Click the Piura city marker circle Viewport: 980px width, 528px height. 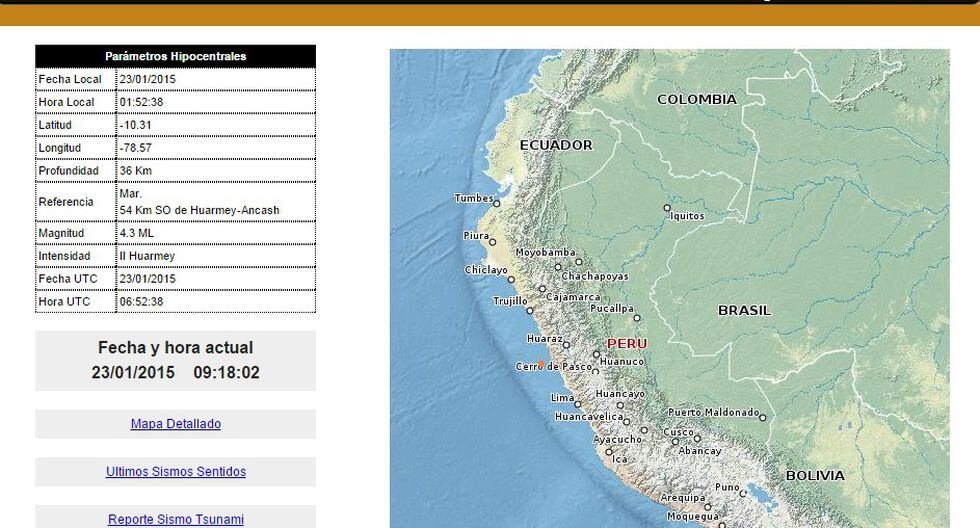(x=492, y=242)
